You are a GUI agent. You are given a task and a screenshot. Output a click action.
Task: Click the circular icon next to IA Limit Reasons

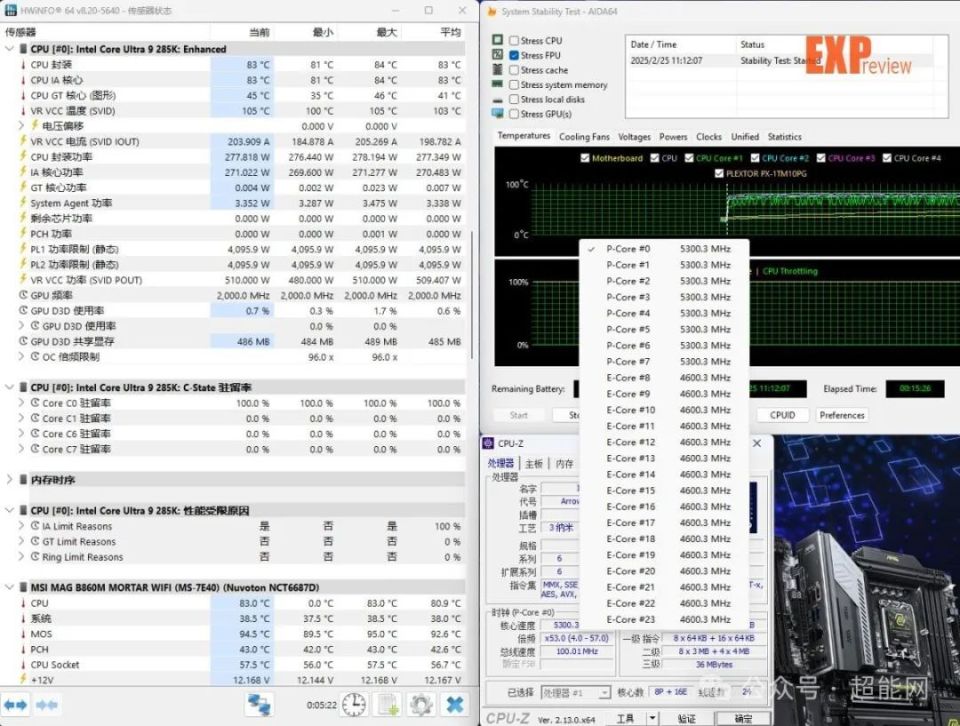[36, 526]
